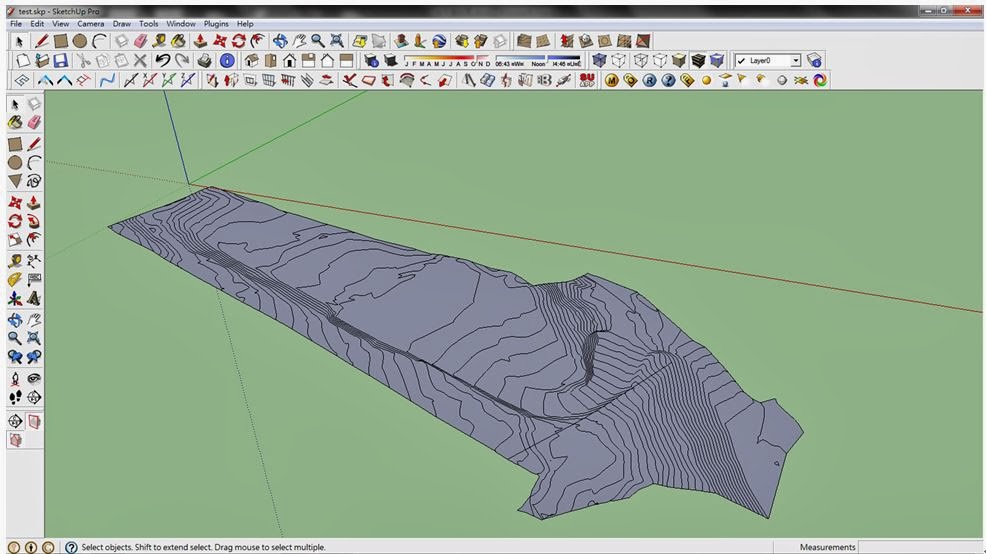Enable Wireframe face style
Screen dimensions: 986x554
[641, 60]
